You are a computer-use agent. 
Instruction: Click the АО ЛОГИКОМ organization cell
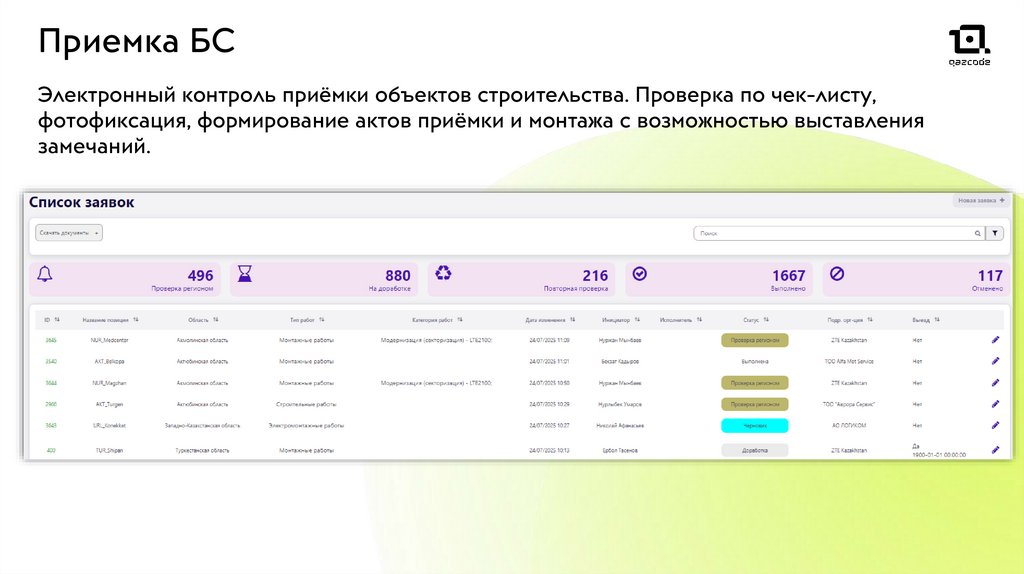(849, 426)
